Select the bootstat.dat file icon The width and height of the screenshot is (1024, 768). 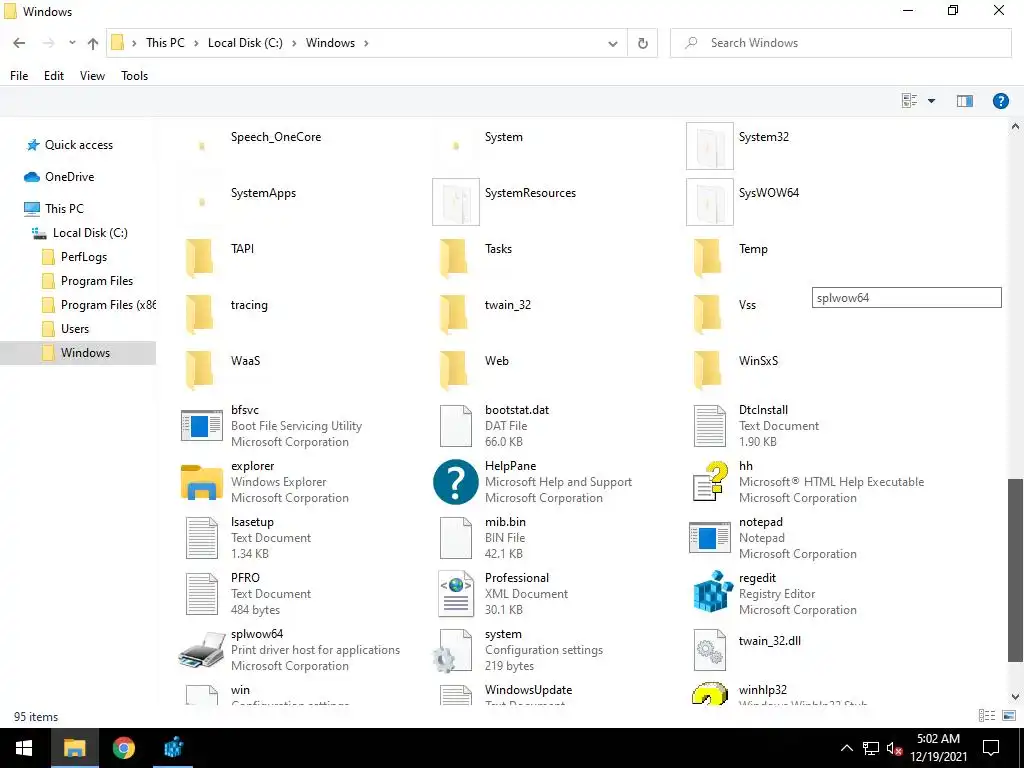(x=455, y=426)
